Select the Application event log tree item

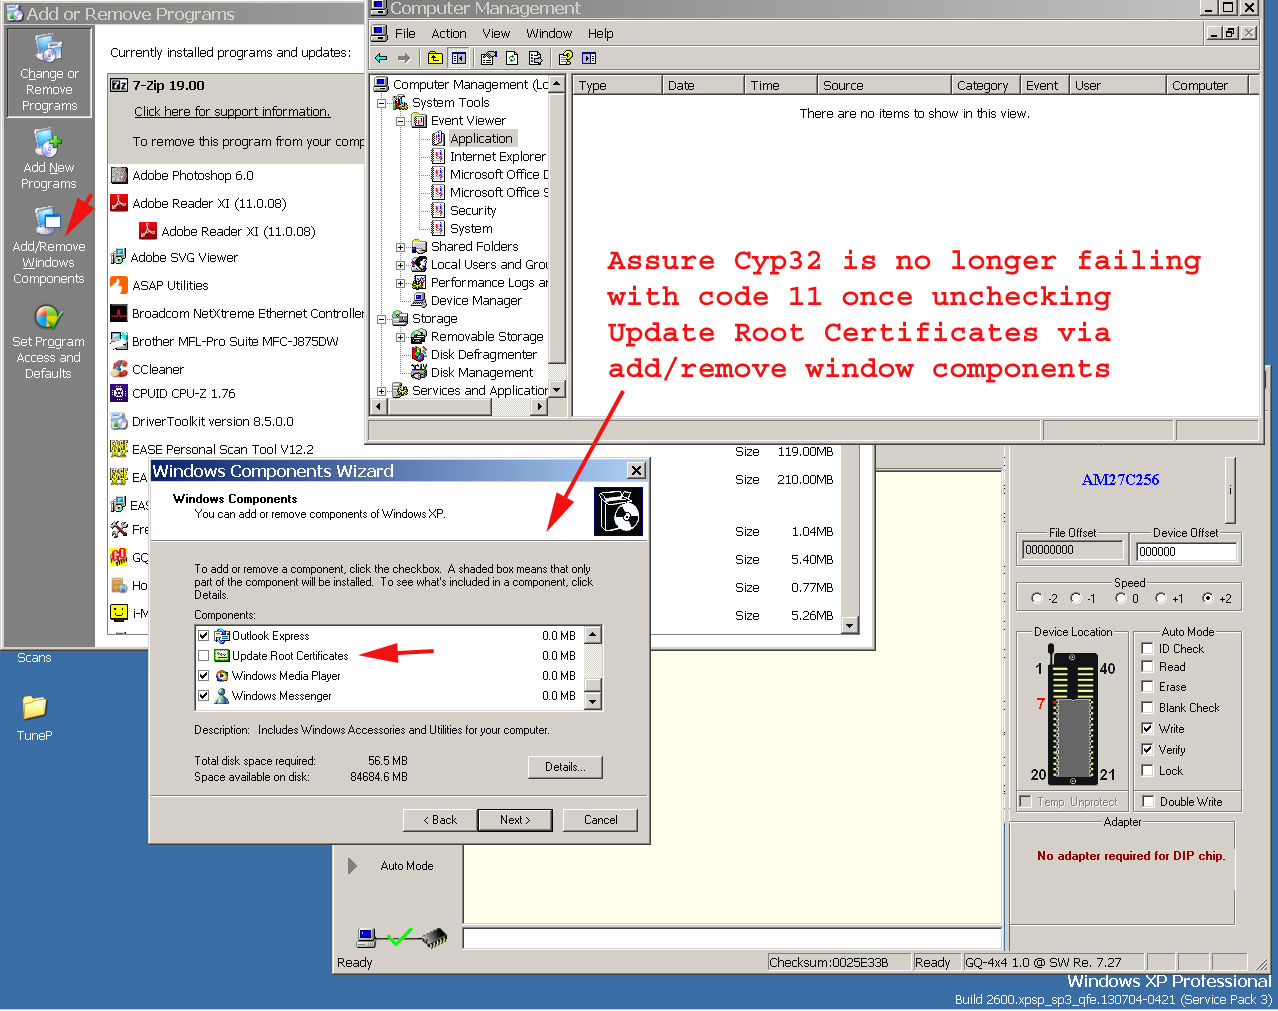tap(481, 139)
